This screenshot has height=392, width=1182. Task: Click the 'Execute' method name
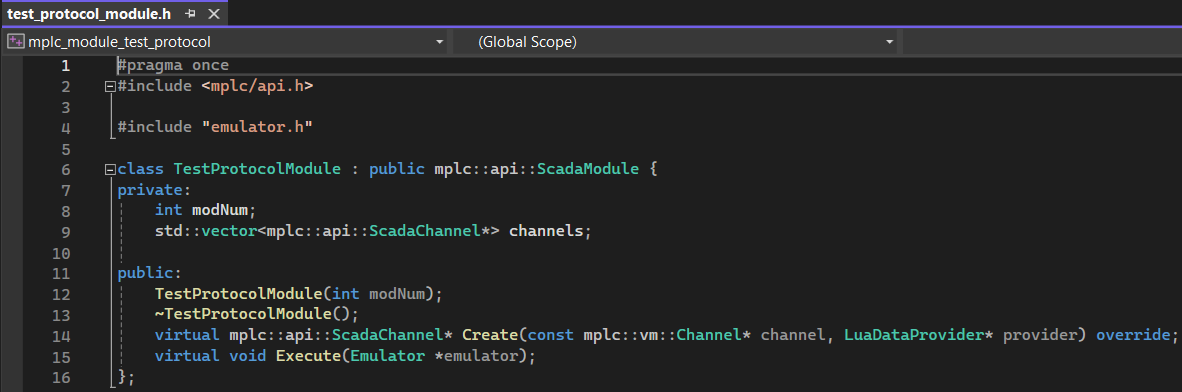click(308, 355)
